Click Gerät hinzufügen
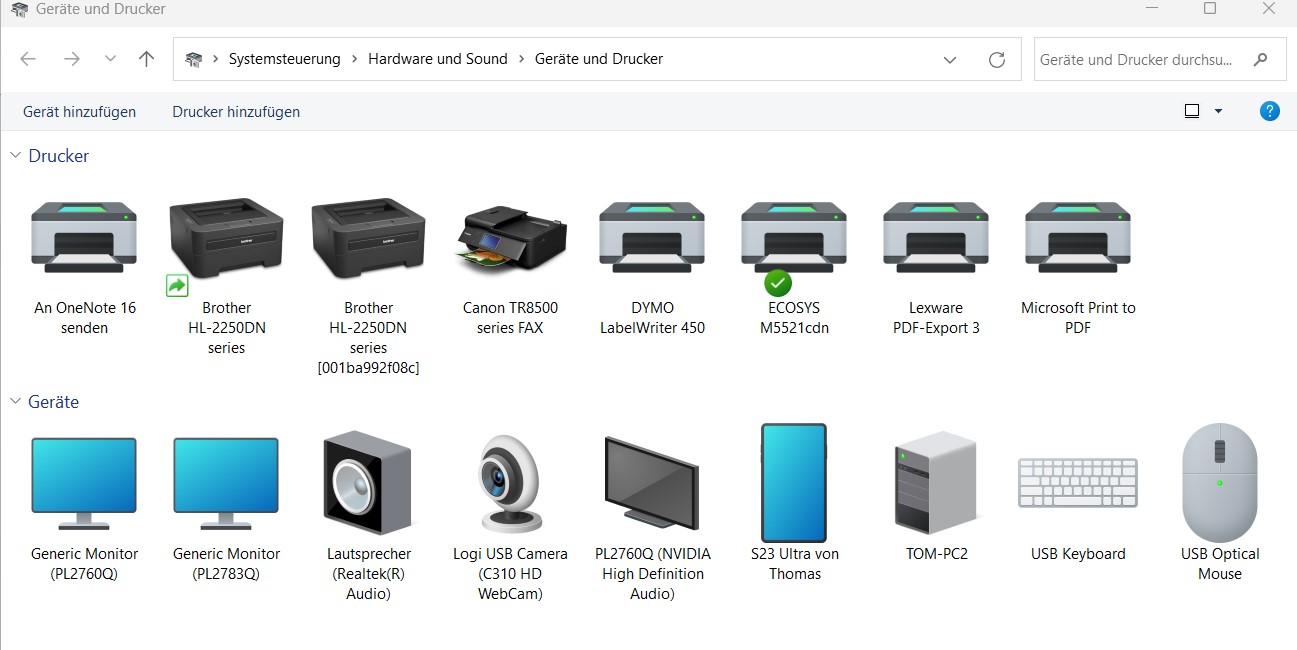This screenshot has width=1297, height=650. (79, 112)
